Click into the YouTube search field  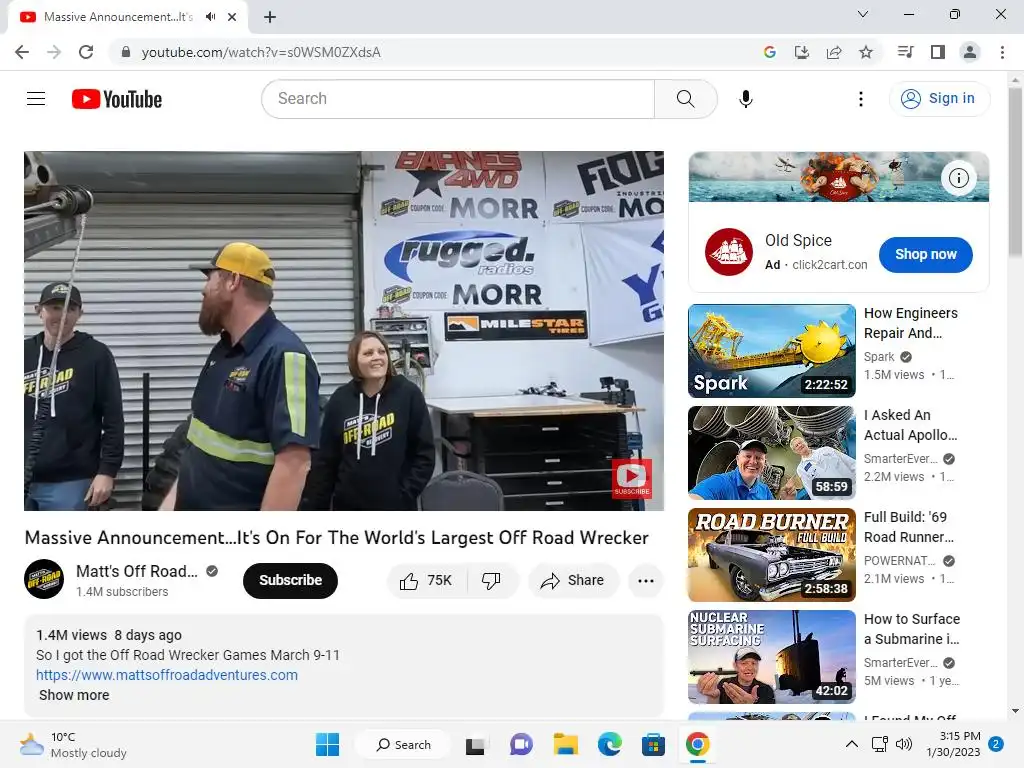458,99
